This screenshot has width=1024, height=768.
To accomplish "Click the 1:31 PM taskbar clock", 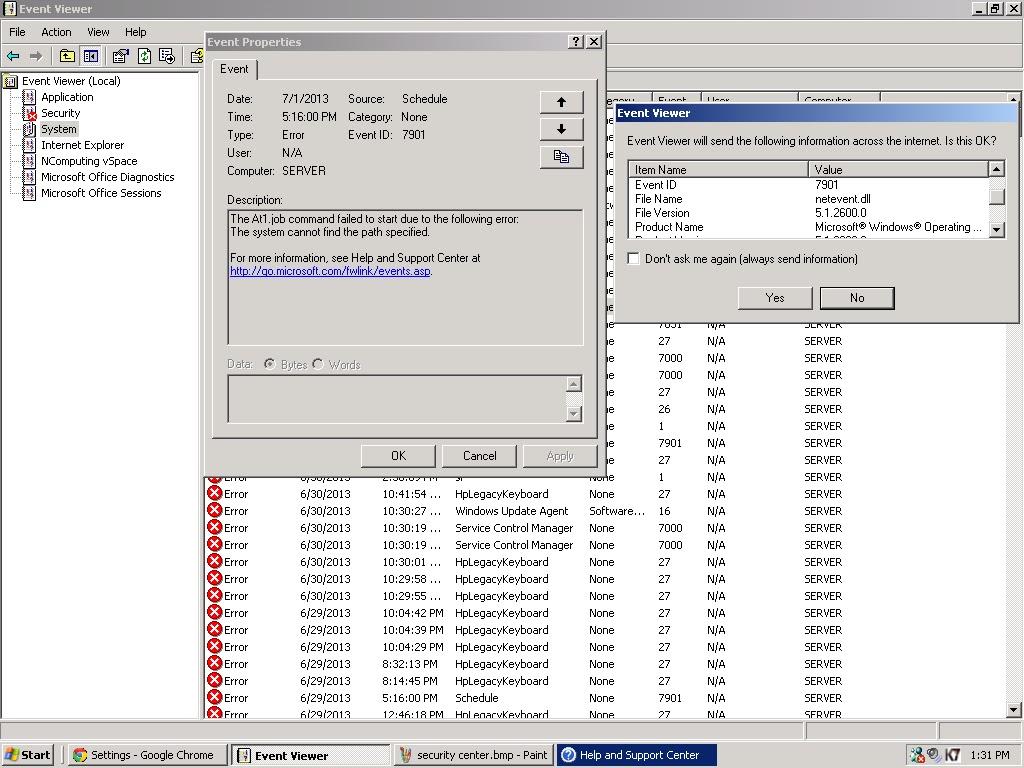I will [990, 755].
